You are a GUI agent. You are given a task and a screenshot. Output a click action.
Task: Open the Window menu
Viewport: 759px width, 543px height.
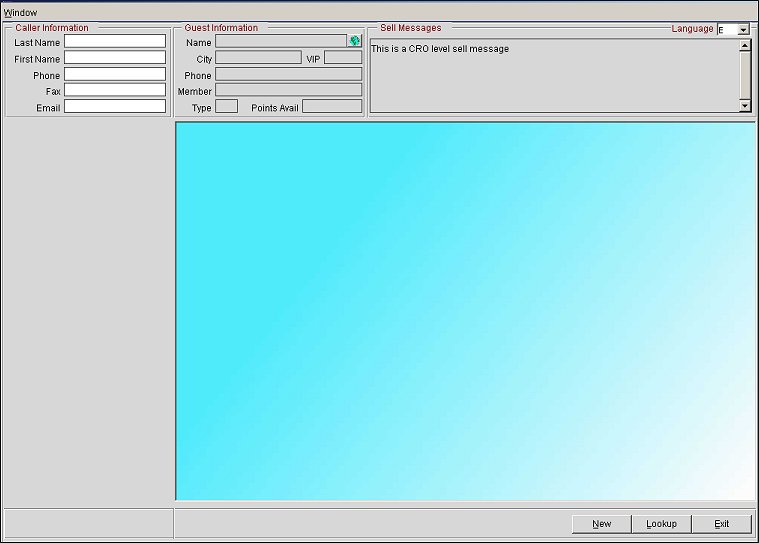[20, 12]
